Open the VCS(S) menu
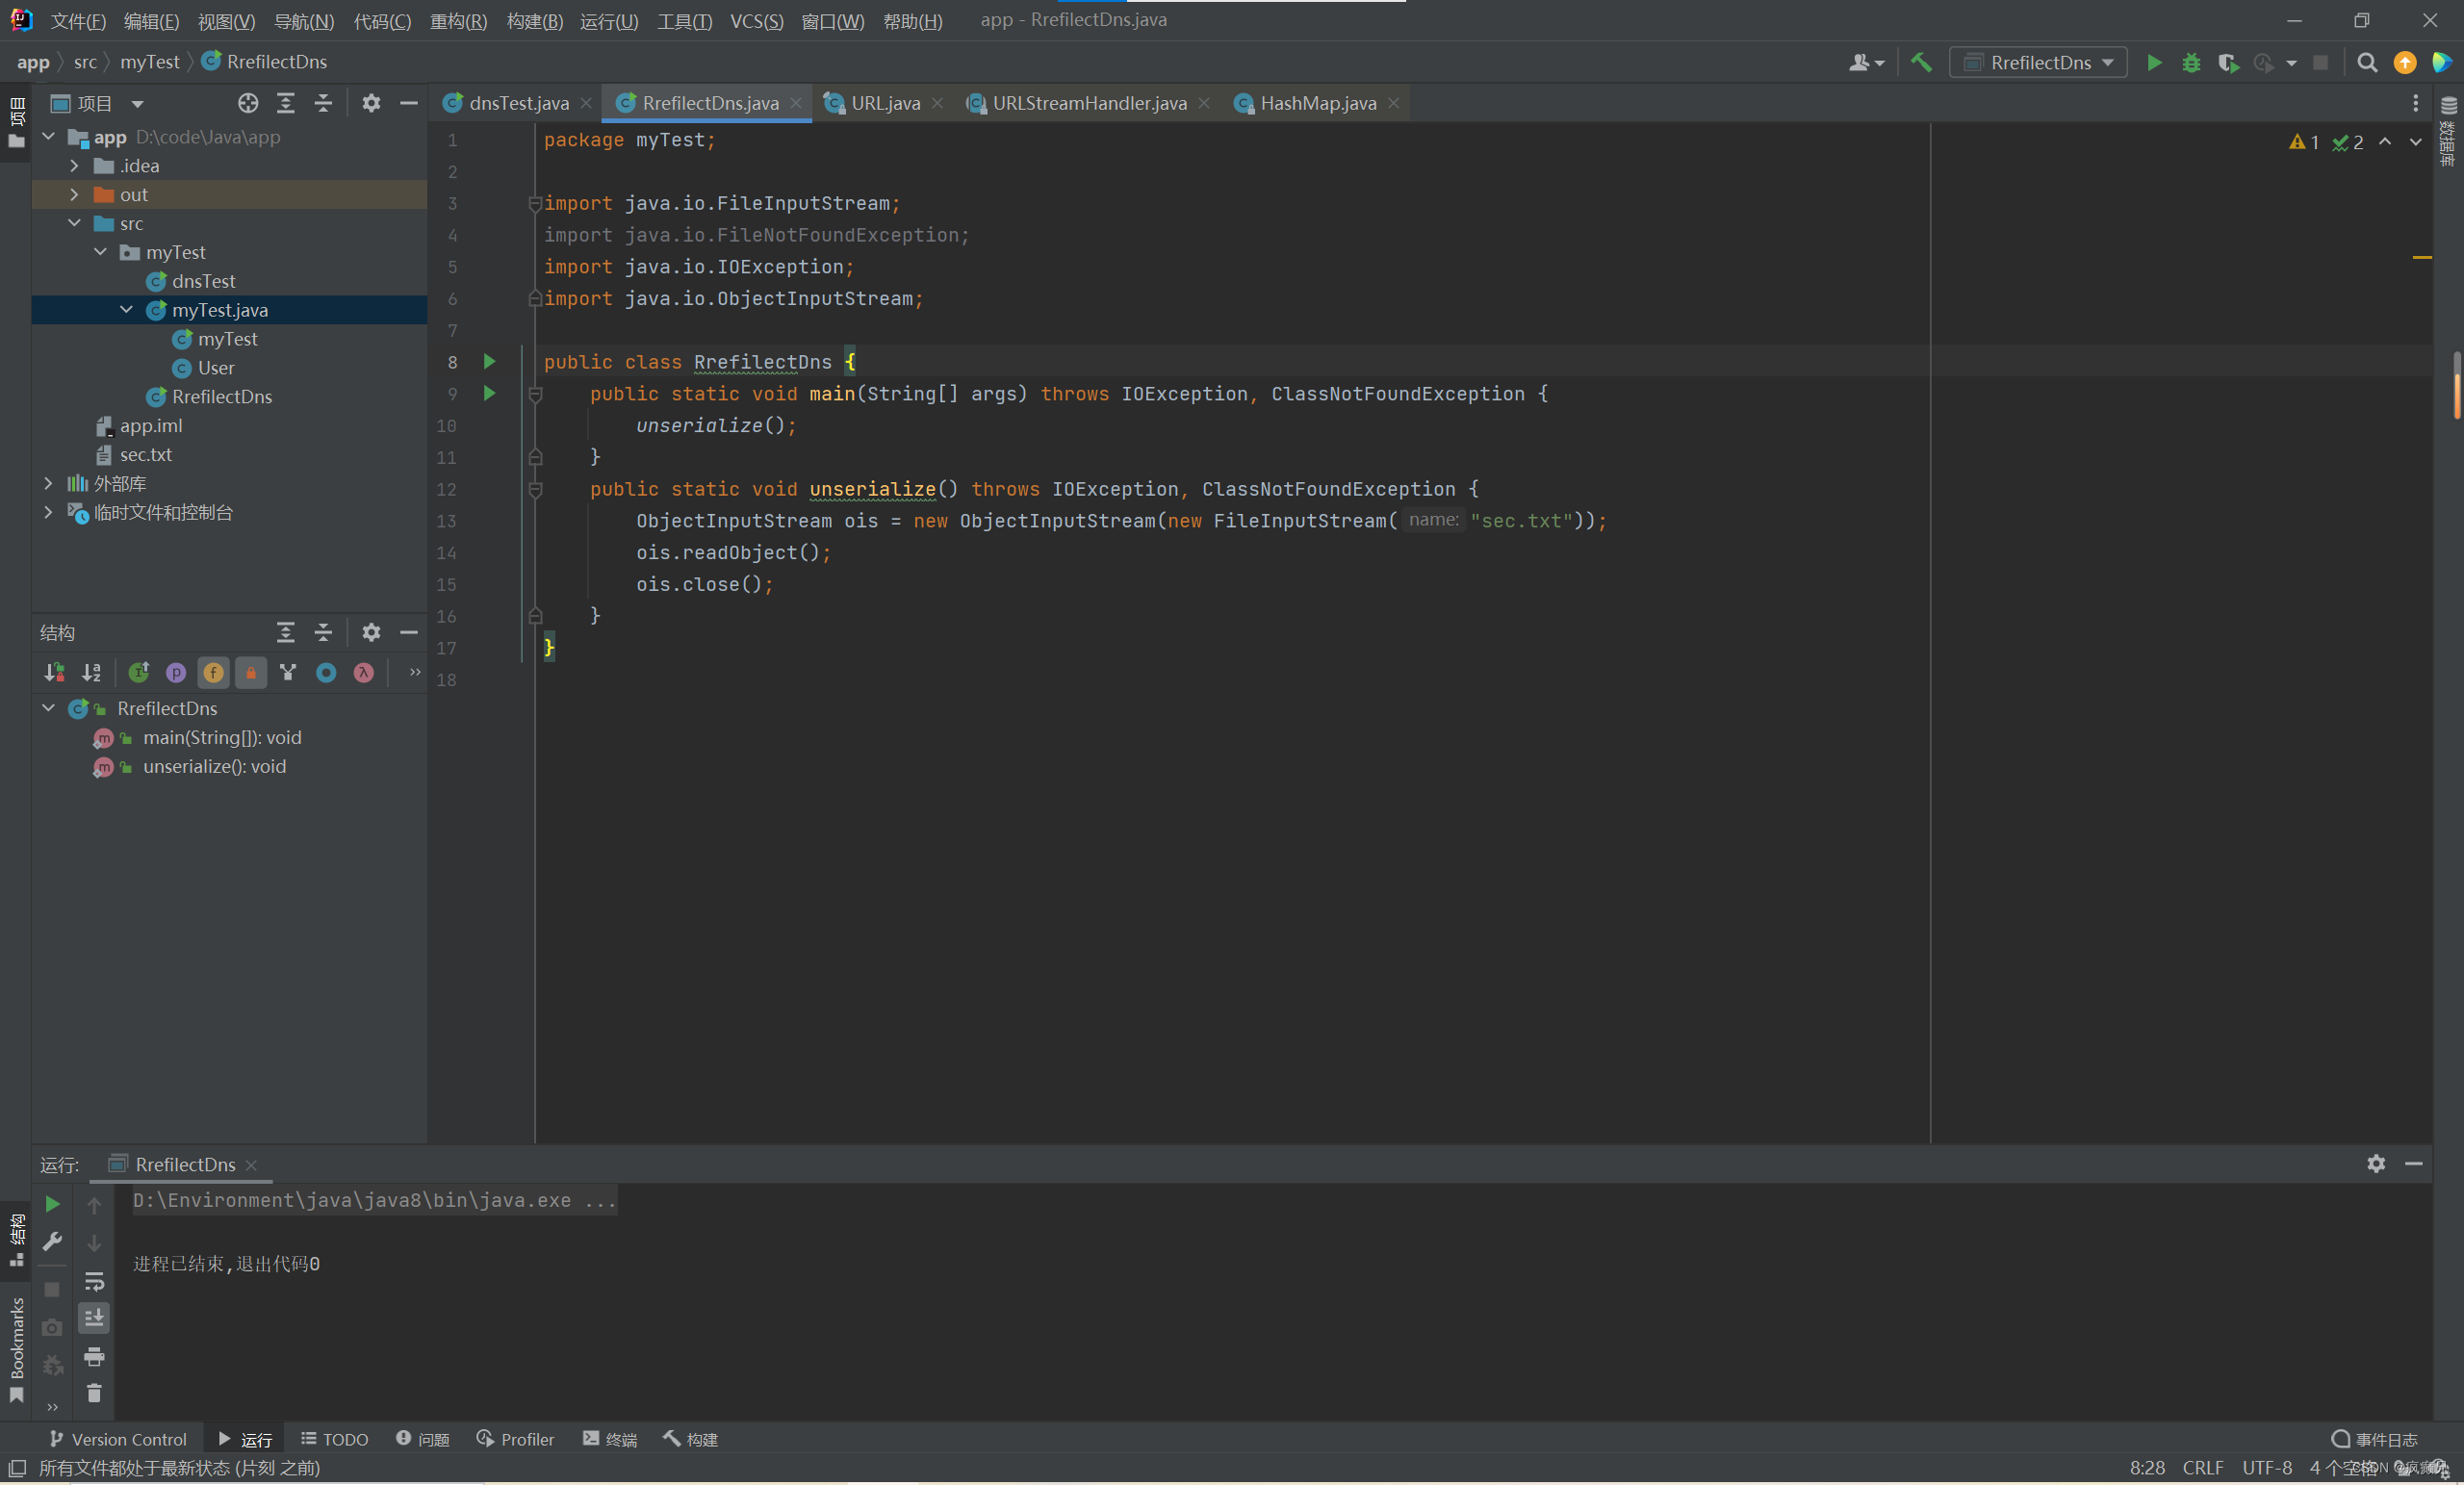 (756, 21)
